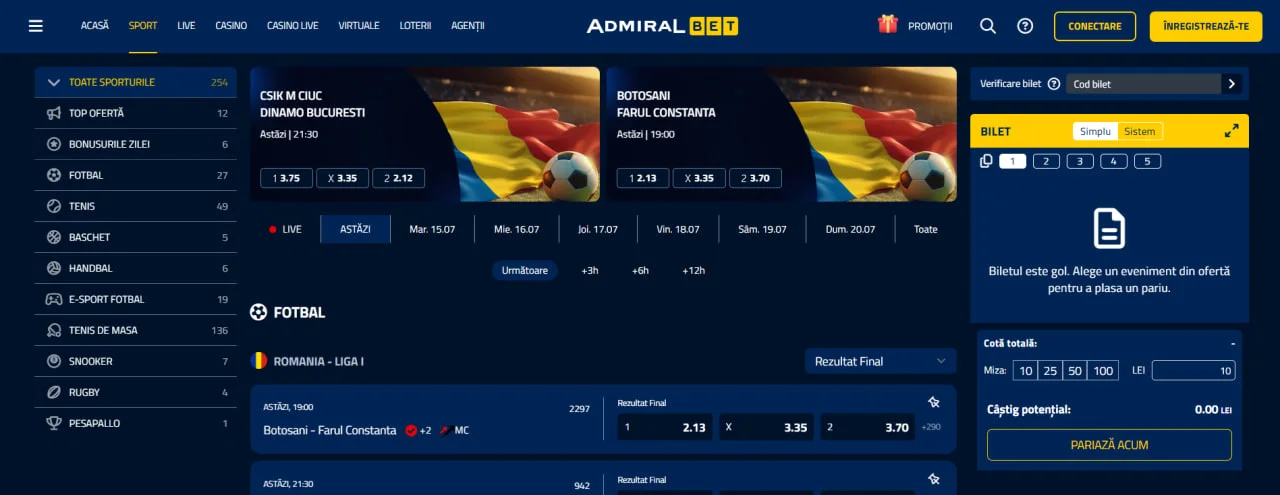This screenshot has width=1280, height=495.
Task: Open the Loterii menu item
Action: coord(415,26)
